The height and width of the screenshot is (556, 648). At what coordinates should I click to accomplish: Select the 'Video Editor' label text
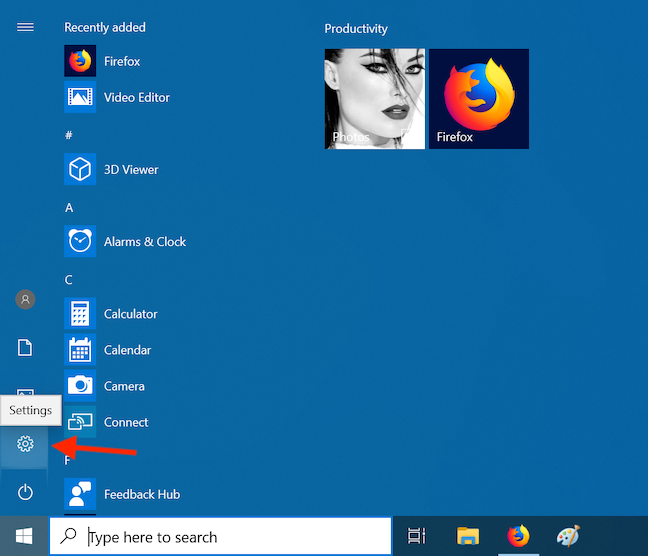[x=137, y=98]
